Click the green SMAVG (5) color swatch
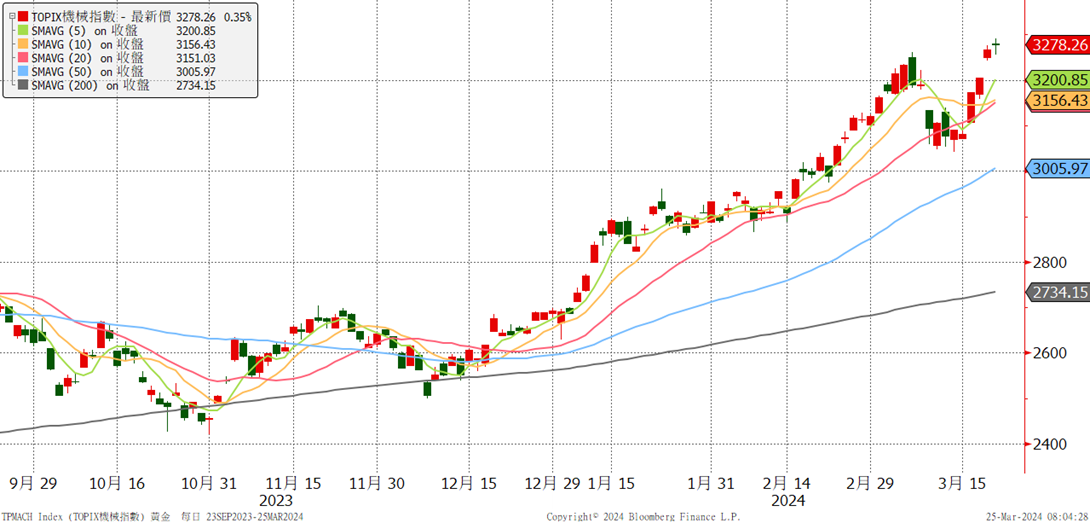1090x523 pixels. pyautogui.click(x=24, y=29)
